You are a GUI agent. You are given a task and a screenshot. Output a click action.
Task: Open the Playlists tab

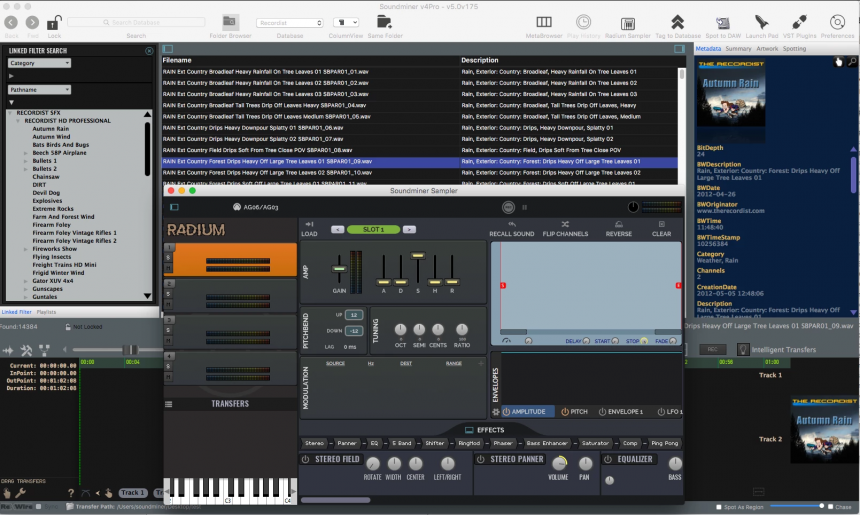pyautogui.click(x=46, y=312)
